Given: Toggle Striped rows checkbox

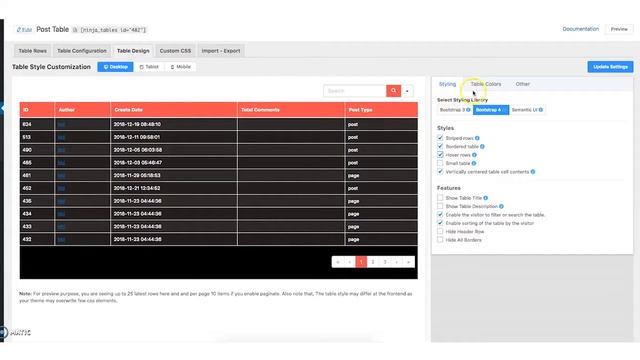Looking at the screenshot, I should pyautogui.click(x=440, y=138).
